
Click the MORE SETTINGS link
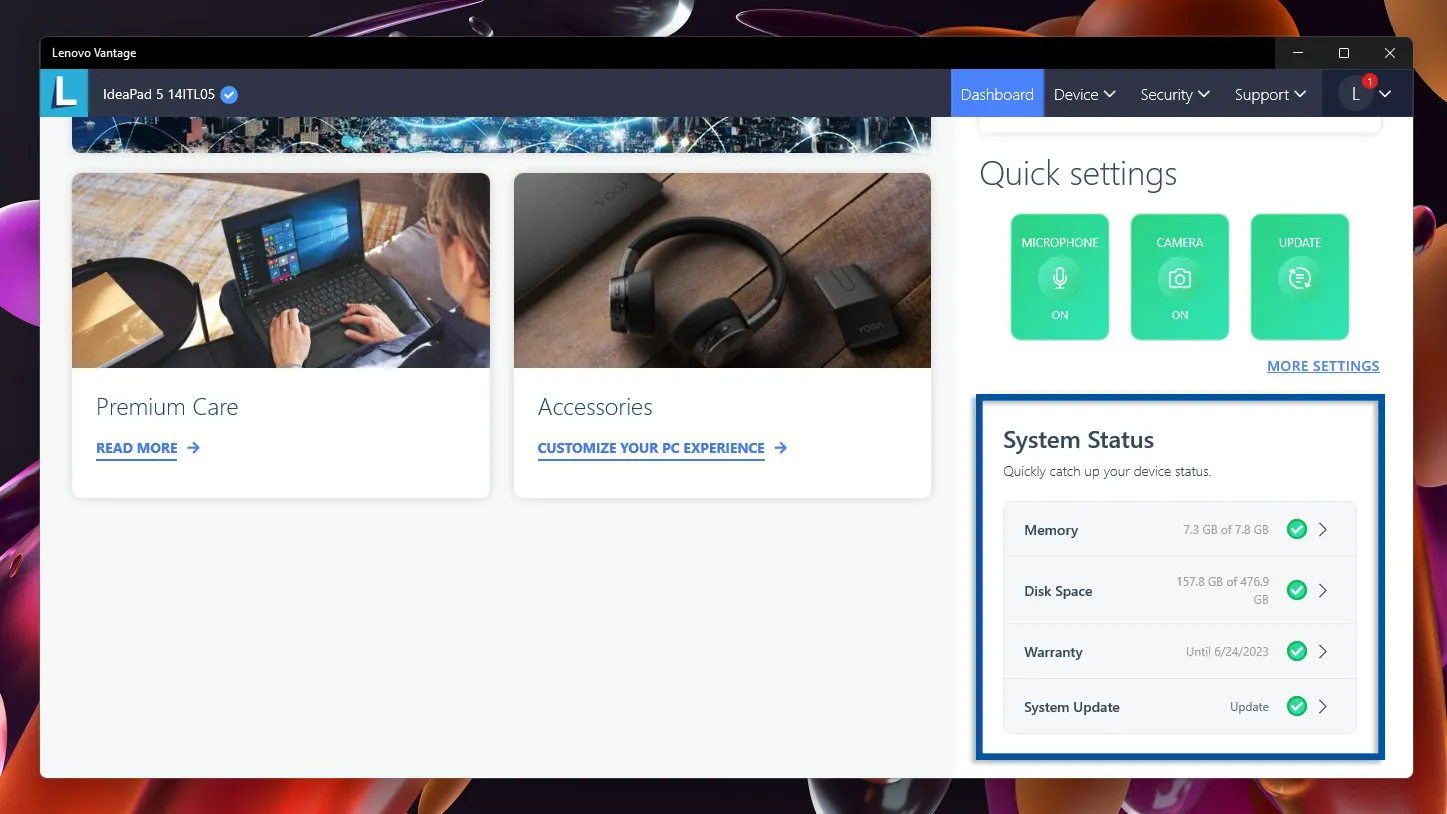(x=1322, y=366)
